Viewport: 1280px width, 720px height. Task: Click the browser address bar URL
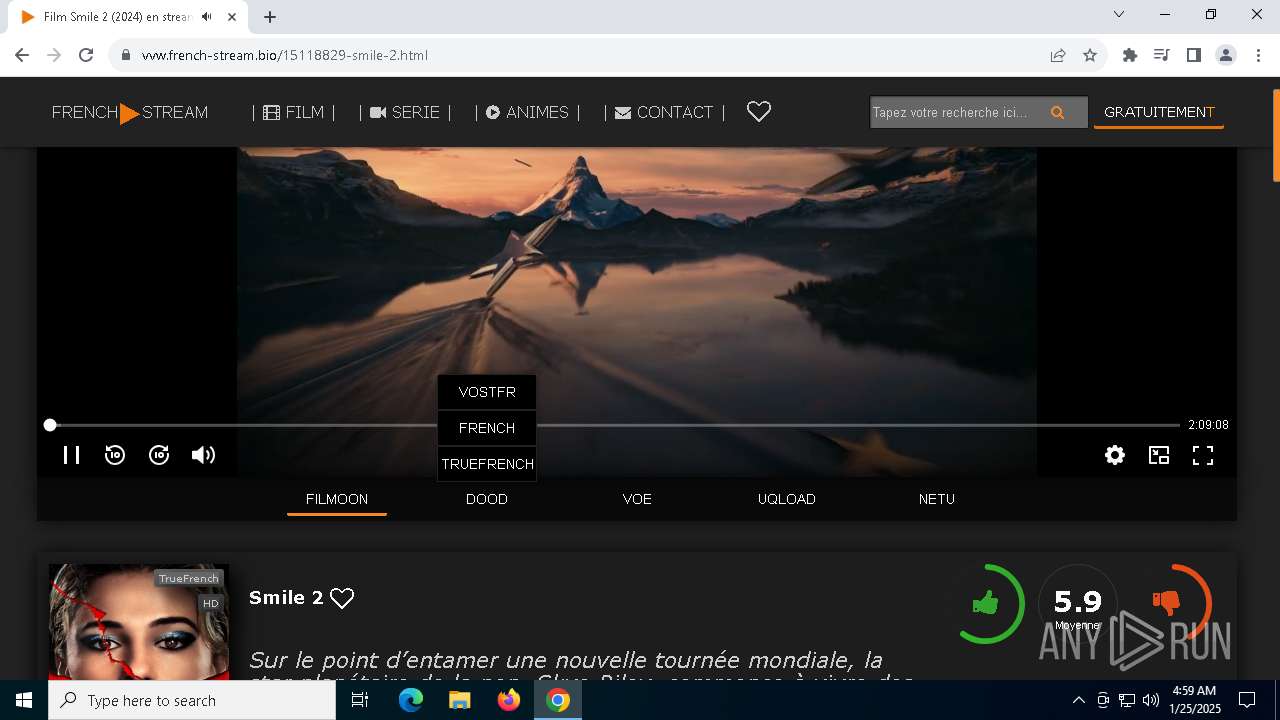(x=285, y=55)
